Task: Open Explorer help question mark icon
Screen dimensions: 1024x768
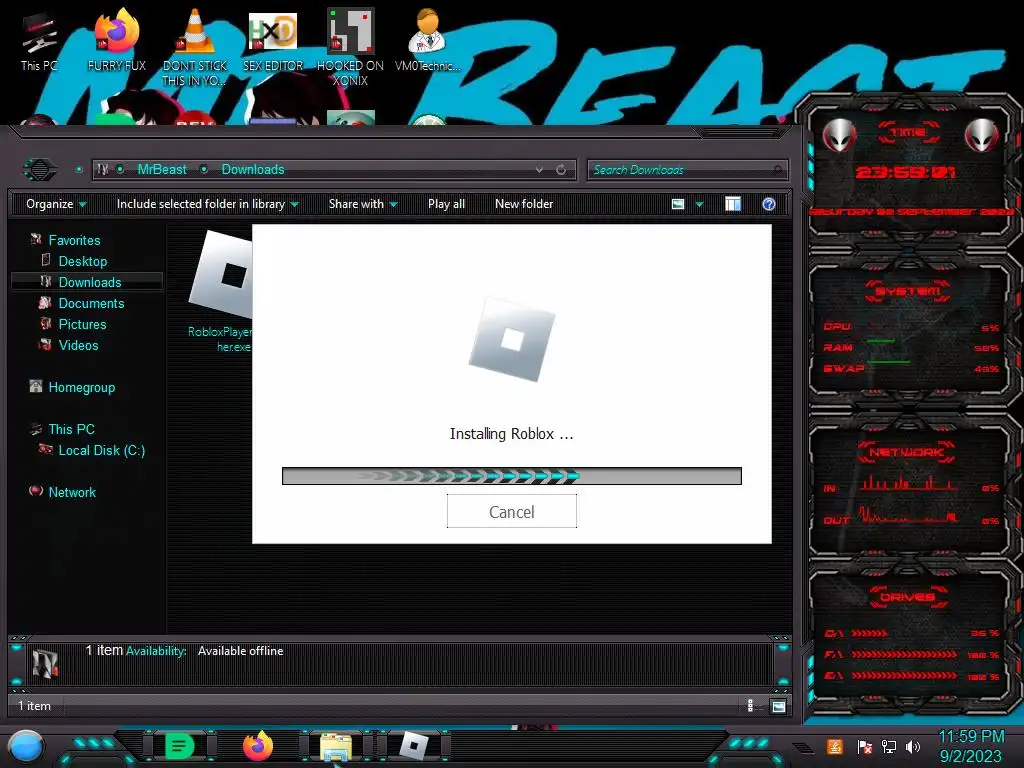Action: pyautogui.click(x=769, y=204)
